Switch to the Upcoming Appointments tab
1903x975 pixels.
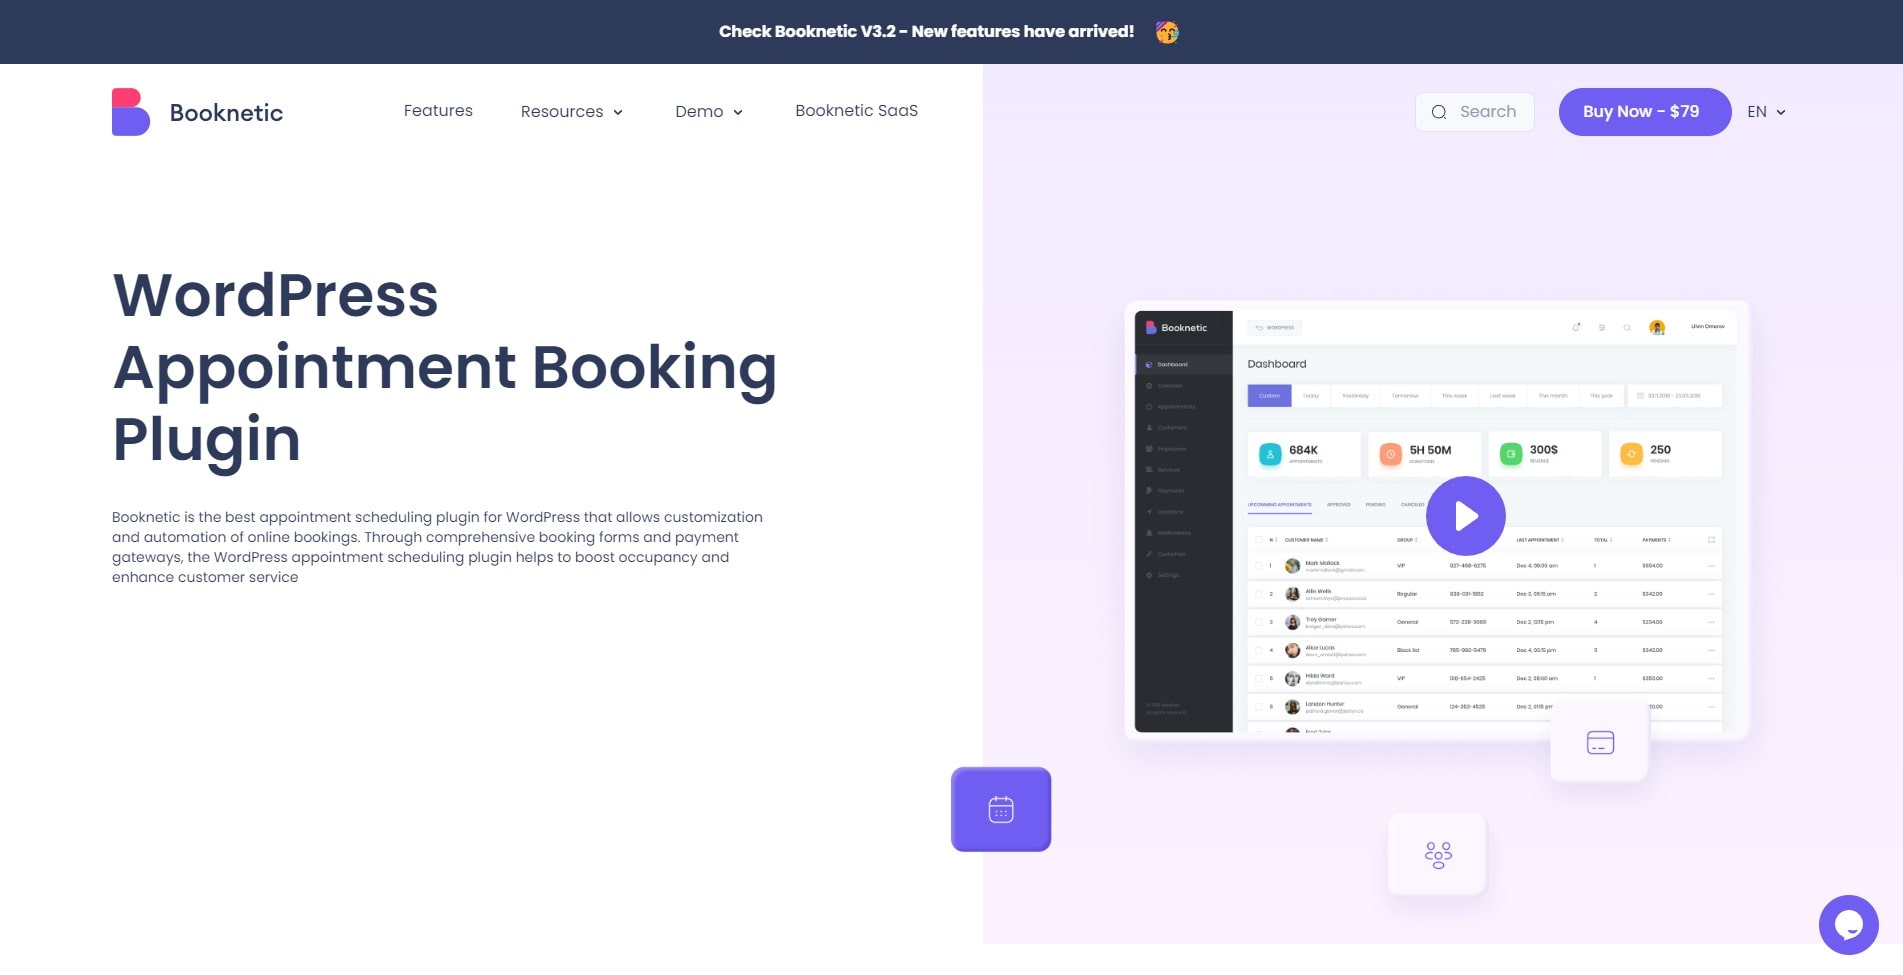(x=1279, y=505)
